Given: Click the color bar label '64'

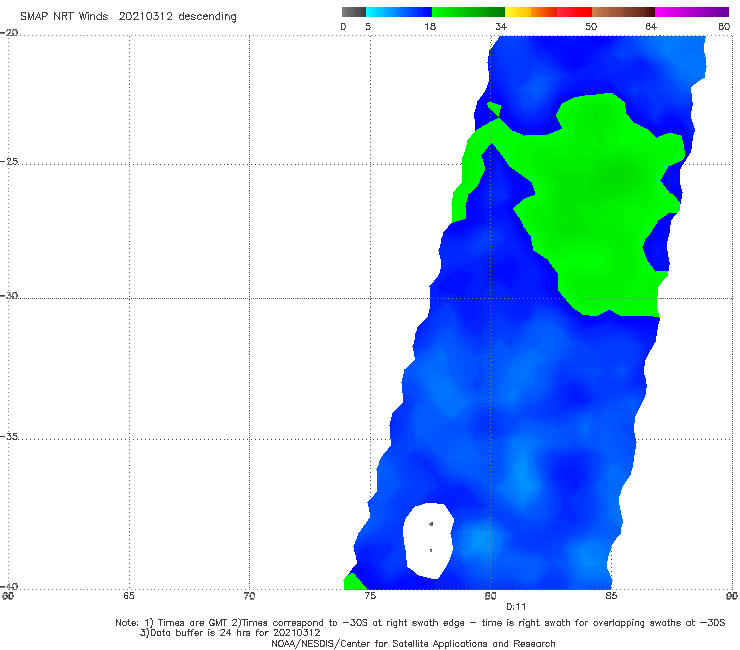Looking at the screenshot, I should pos(651,26).
